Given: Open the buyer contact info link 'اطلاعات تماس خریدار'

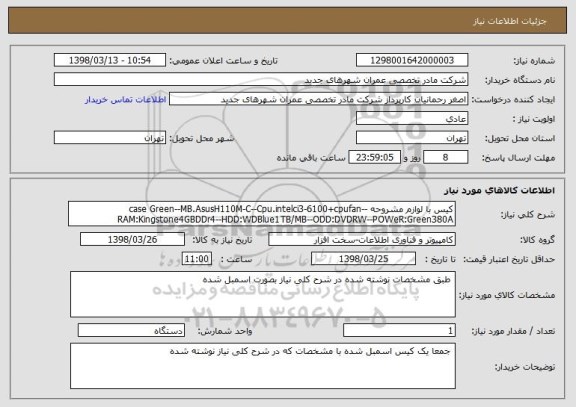Looking at the screenshot, I should [126, 100].
